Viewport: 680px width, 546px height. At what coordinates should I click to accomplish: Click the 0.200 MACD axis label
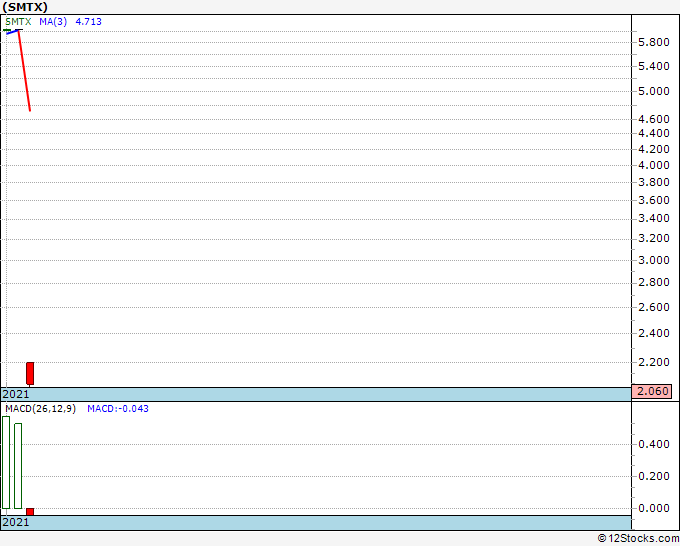[x=654, y=476]
